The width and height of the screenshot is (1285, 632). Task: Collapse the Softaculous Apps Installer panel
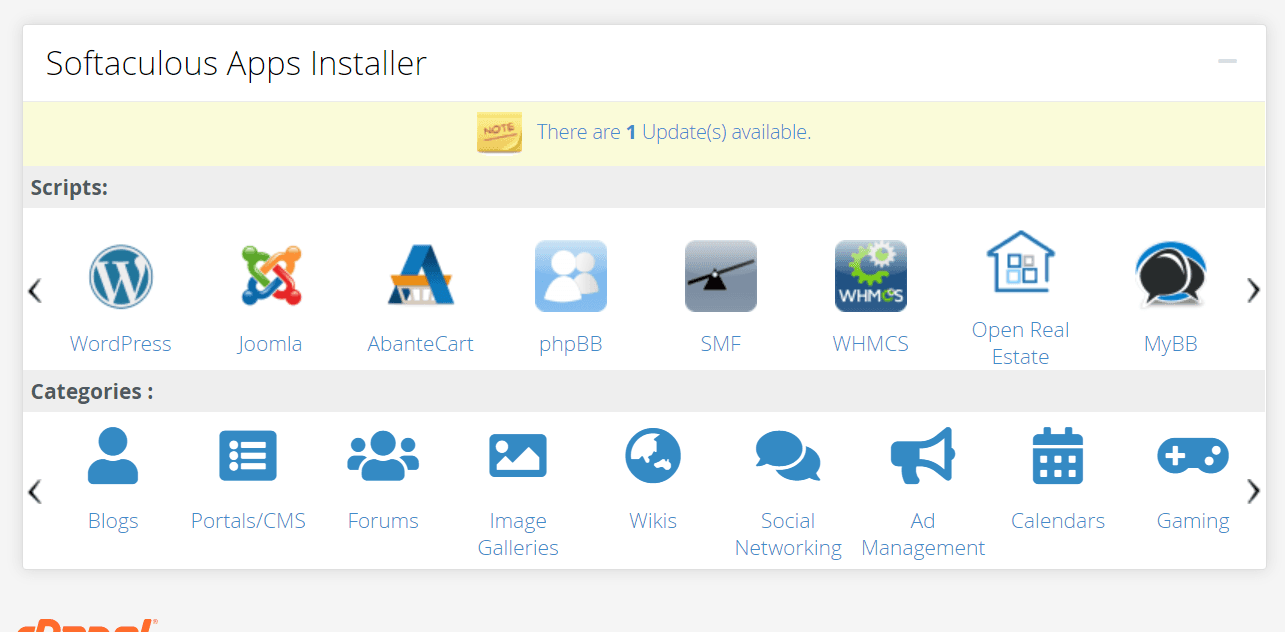coord(1227,62)
